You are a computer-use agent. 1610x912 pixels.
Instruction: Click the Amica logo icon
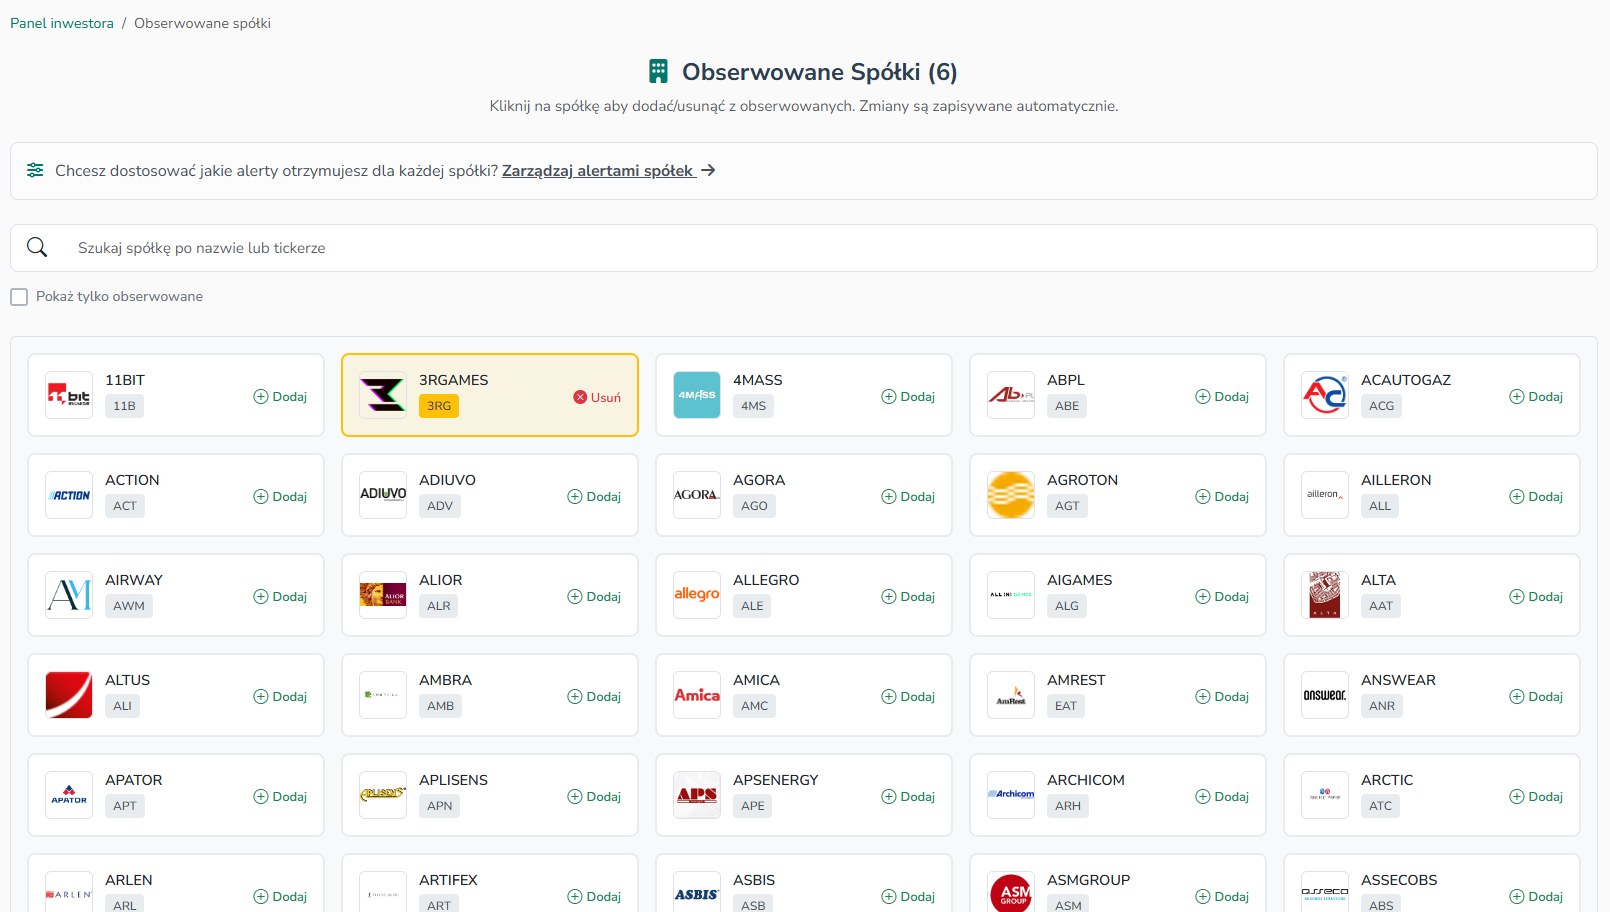[697, 695]
